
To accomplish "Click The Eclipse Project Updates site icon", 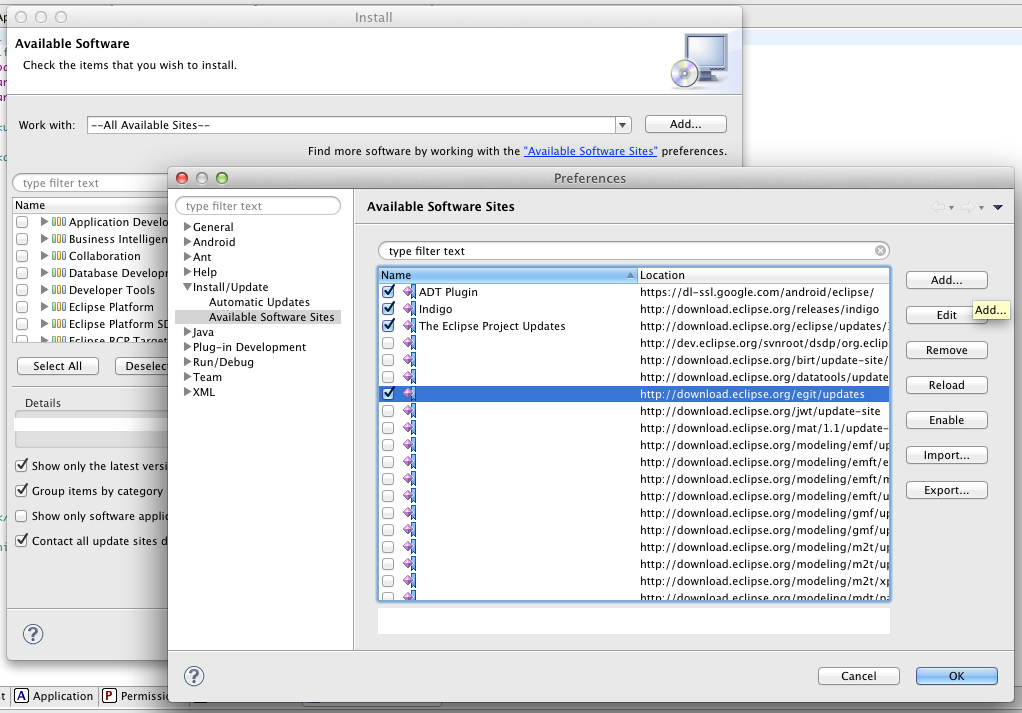I will click(x=409, y=326).
